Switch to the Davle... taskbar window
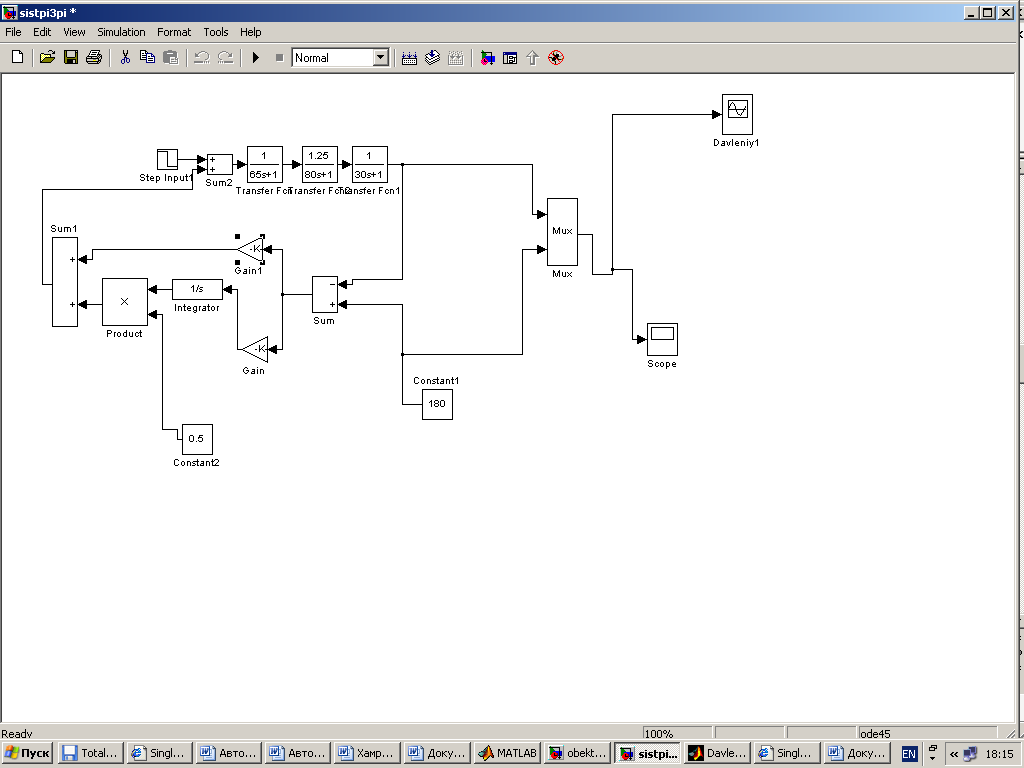The height and width of the screenshot is (768, 1024). [x=716, y=754]
